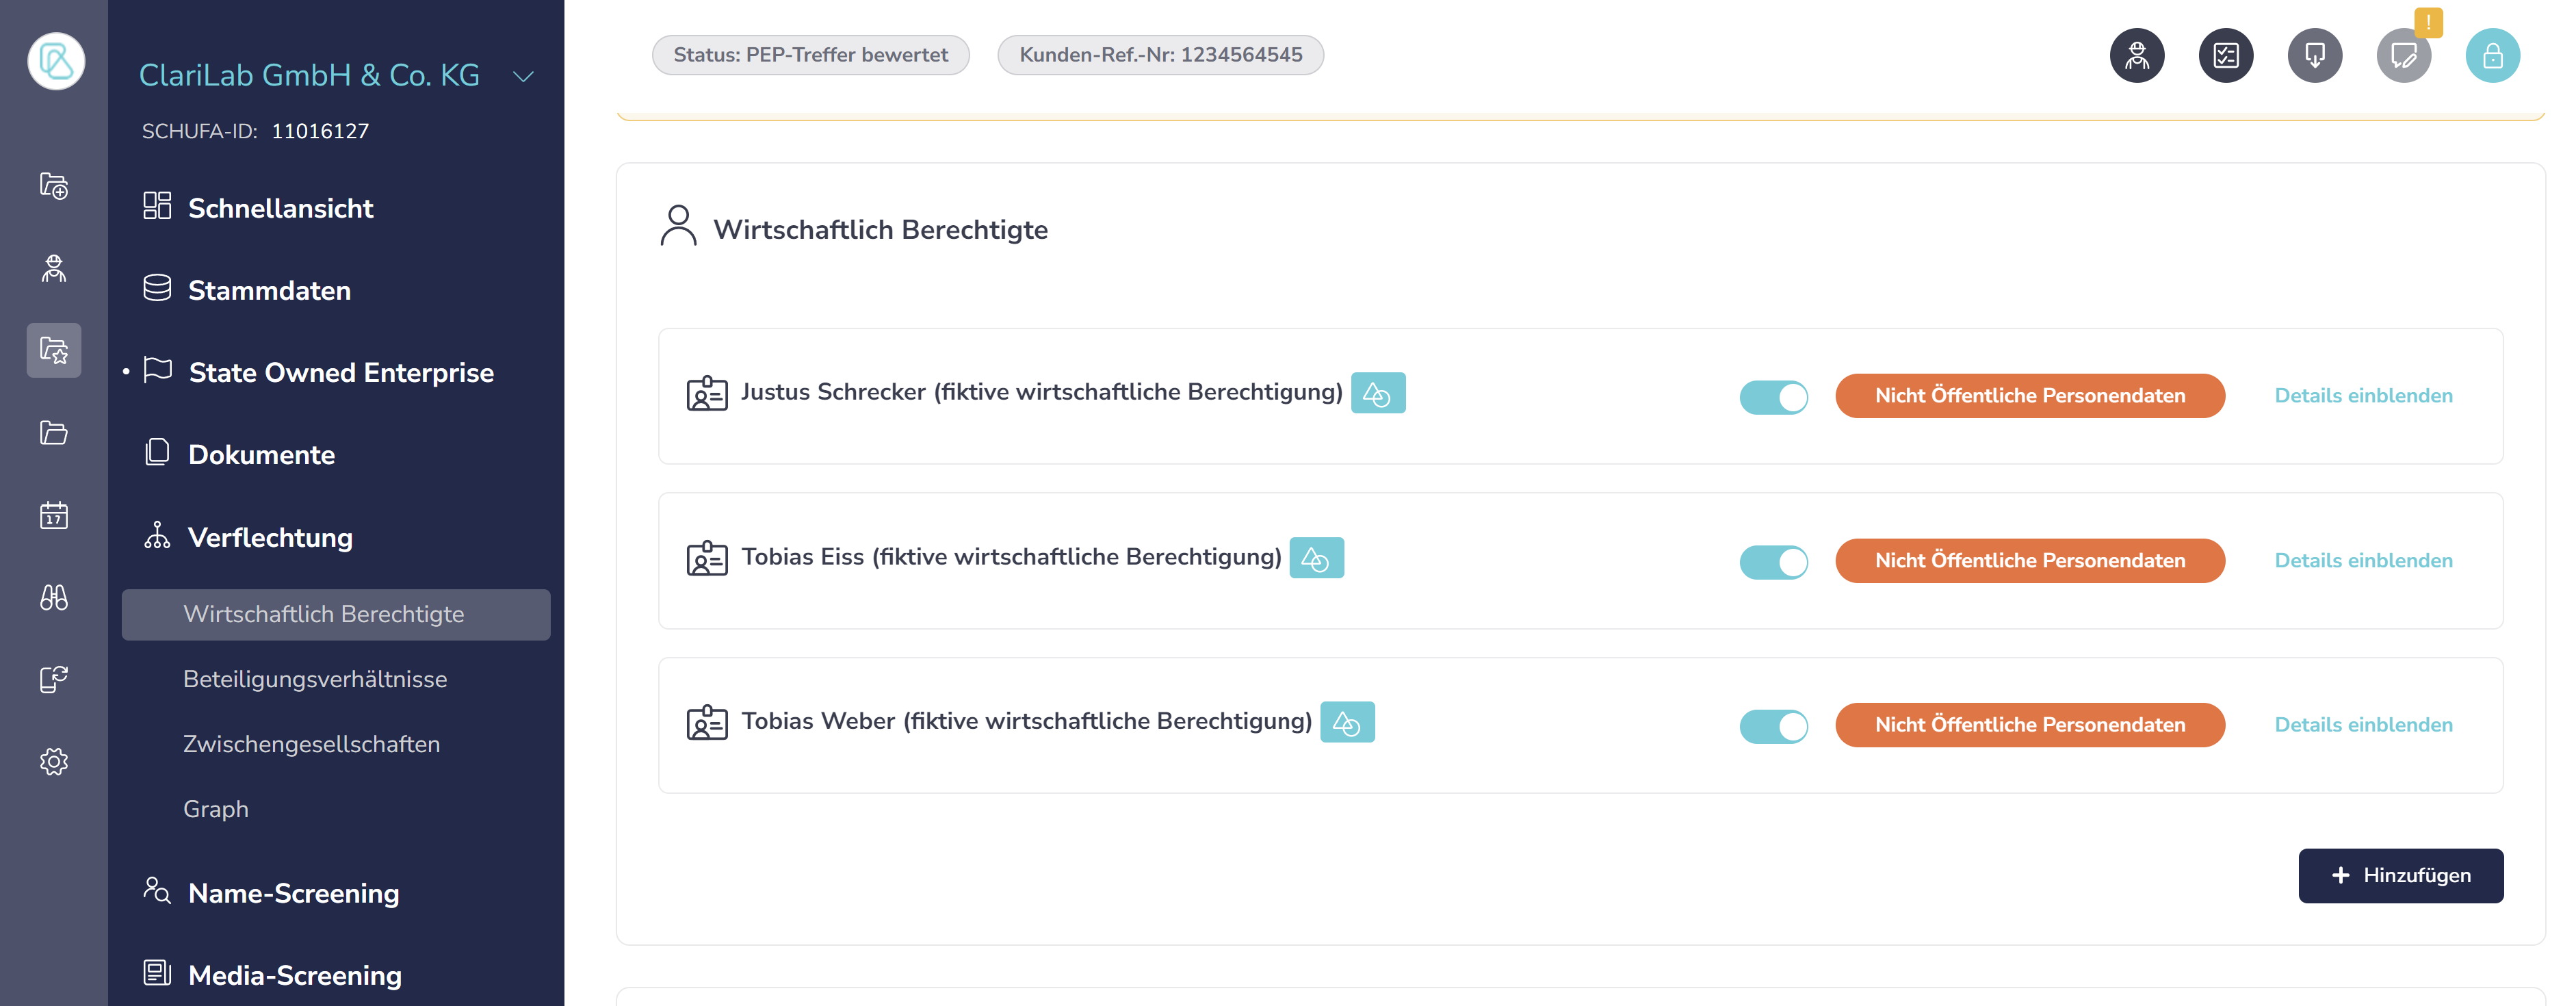2576x1006 pixels.
Task: Select Wirtschaftlich Berechtigte submenu item
Action: [x=336, y=614]
